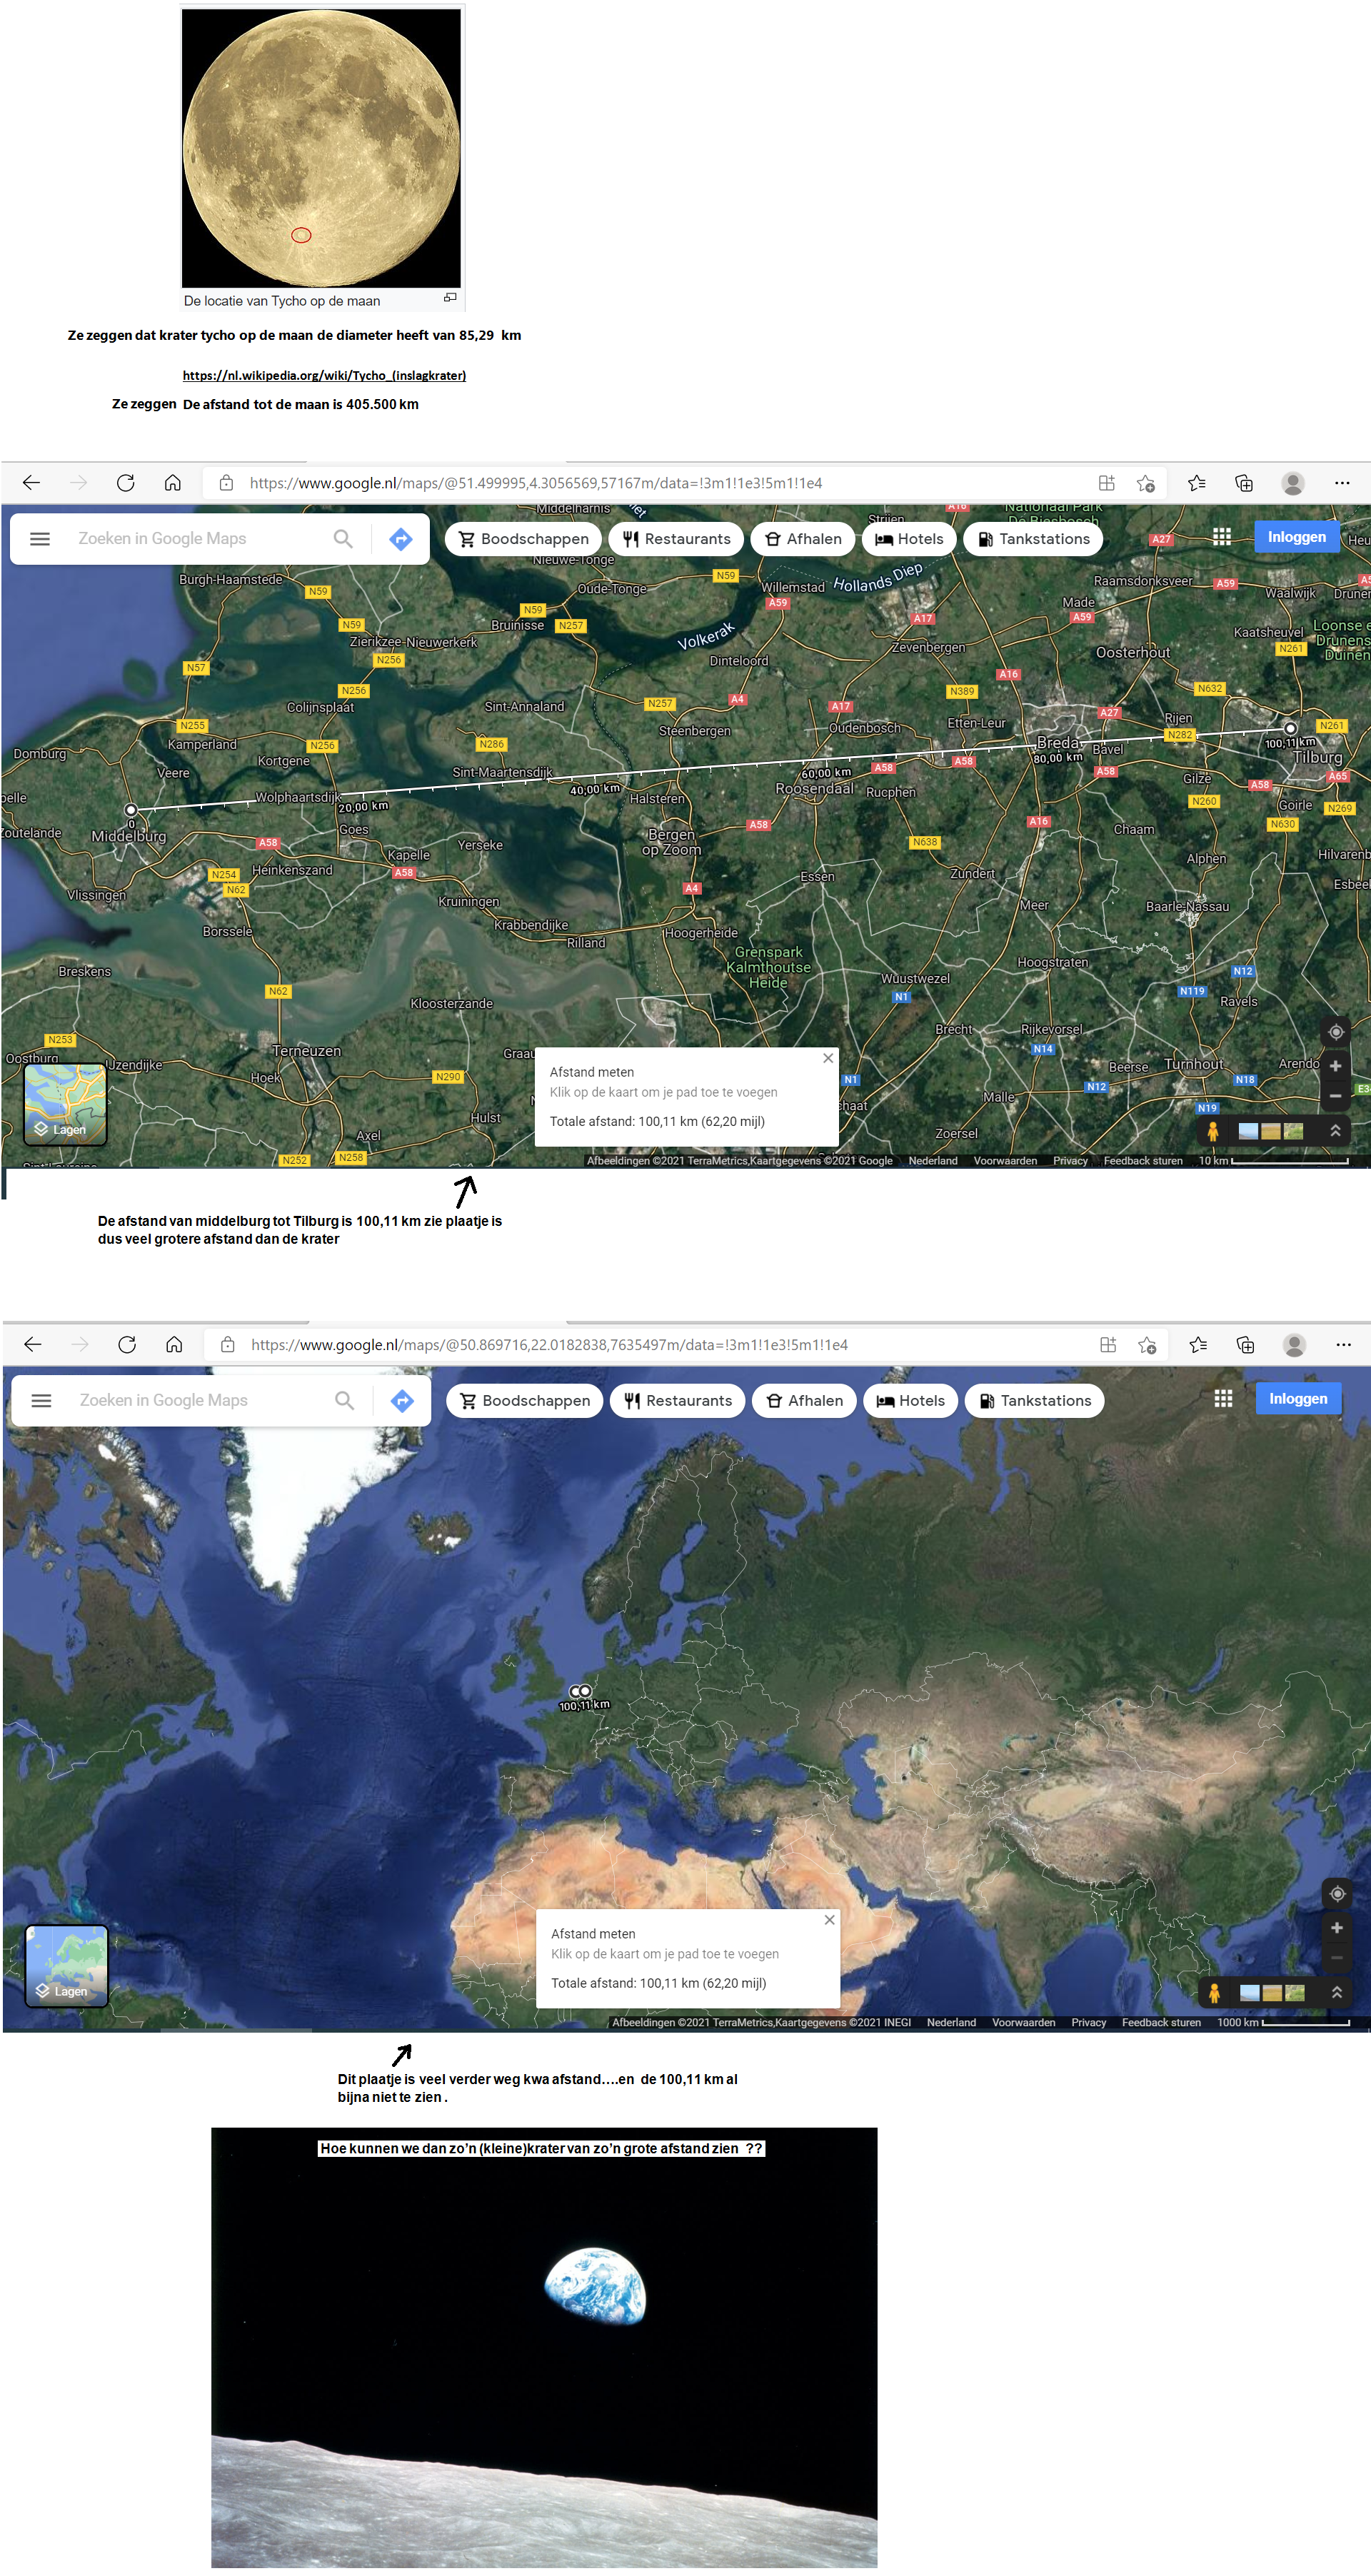The width and height of the screenshot is (1371, 2576).
Task: Click the profile avatar in the upper browser
Action: pyautogui.click(x=1292, y=483)
